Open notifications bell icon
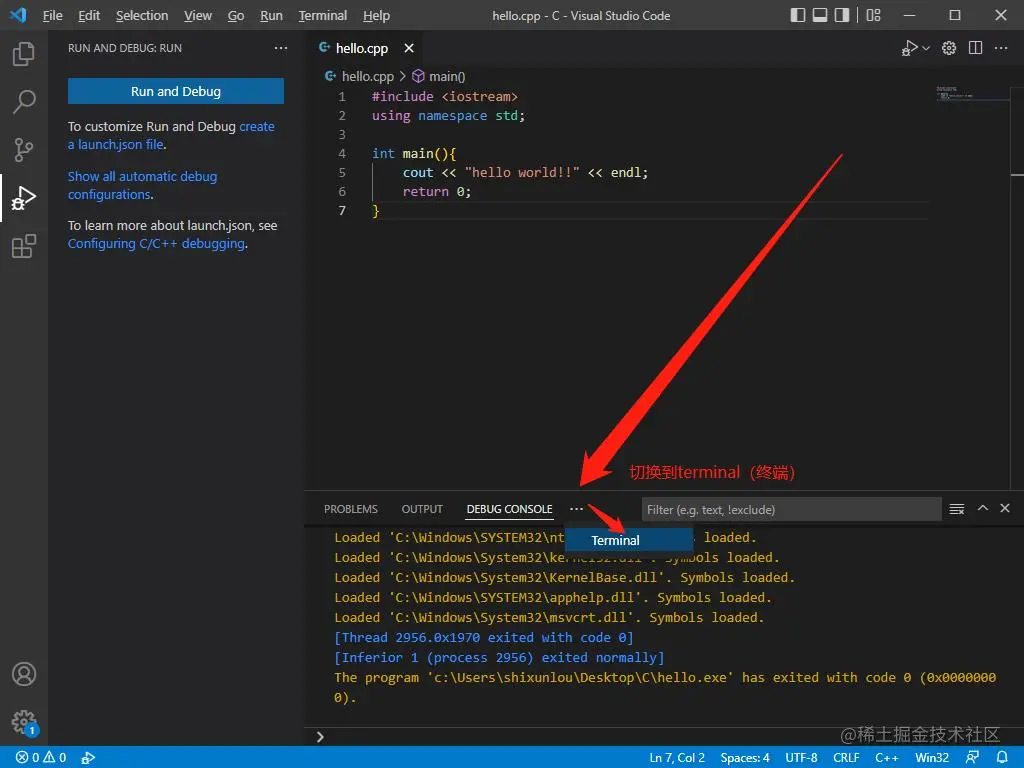Image resolution: width=1024 pixels, height=768 pixels. coord(1002,758)
